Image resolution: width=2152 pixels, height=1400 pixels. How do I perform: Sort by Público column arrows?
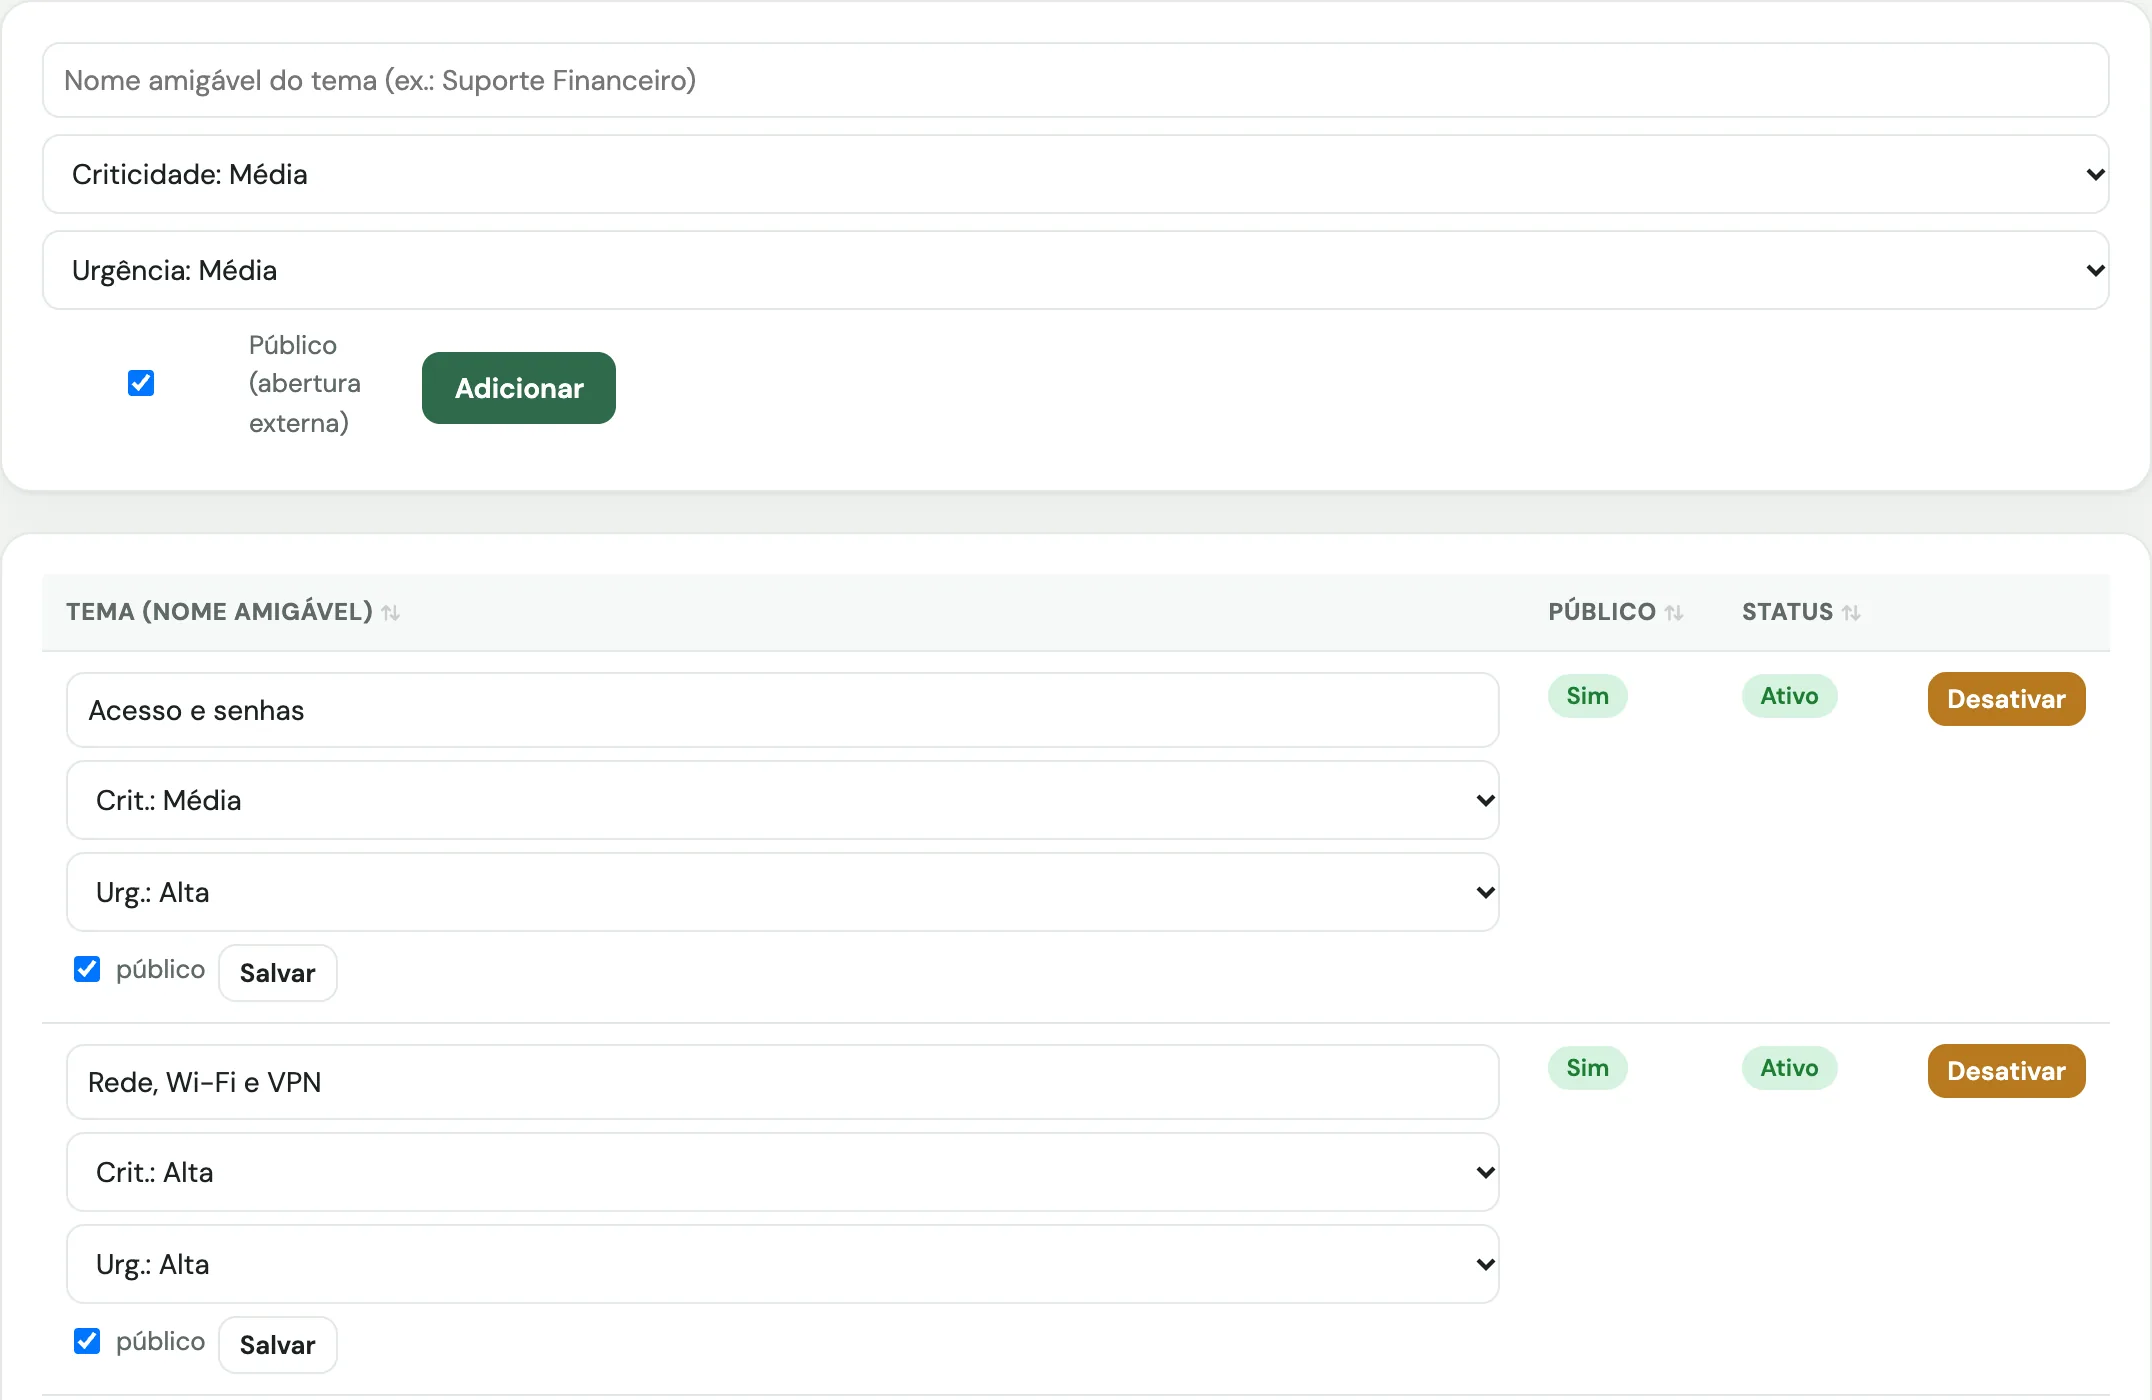click(1674, 613)
